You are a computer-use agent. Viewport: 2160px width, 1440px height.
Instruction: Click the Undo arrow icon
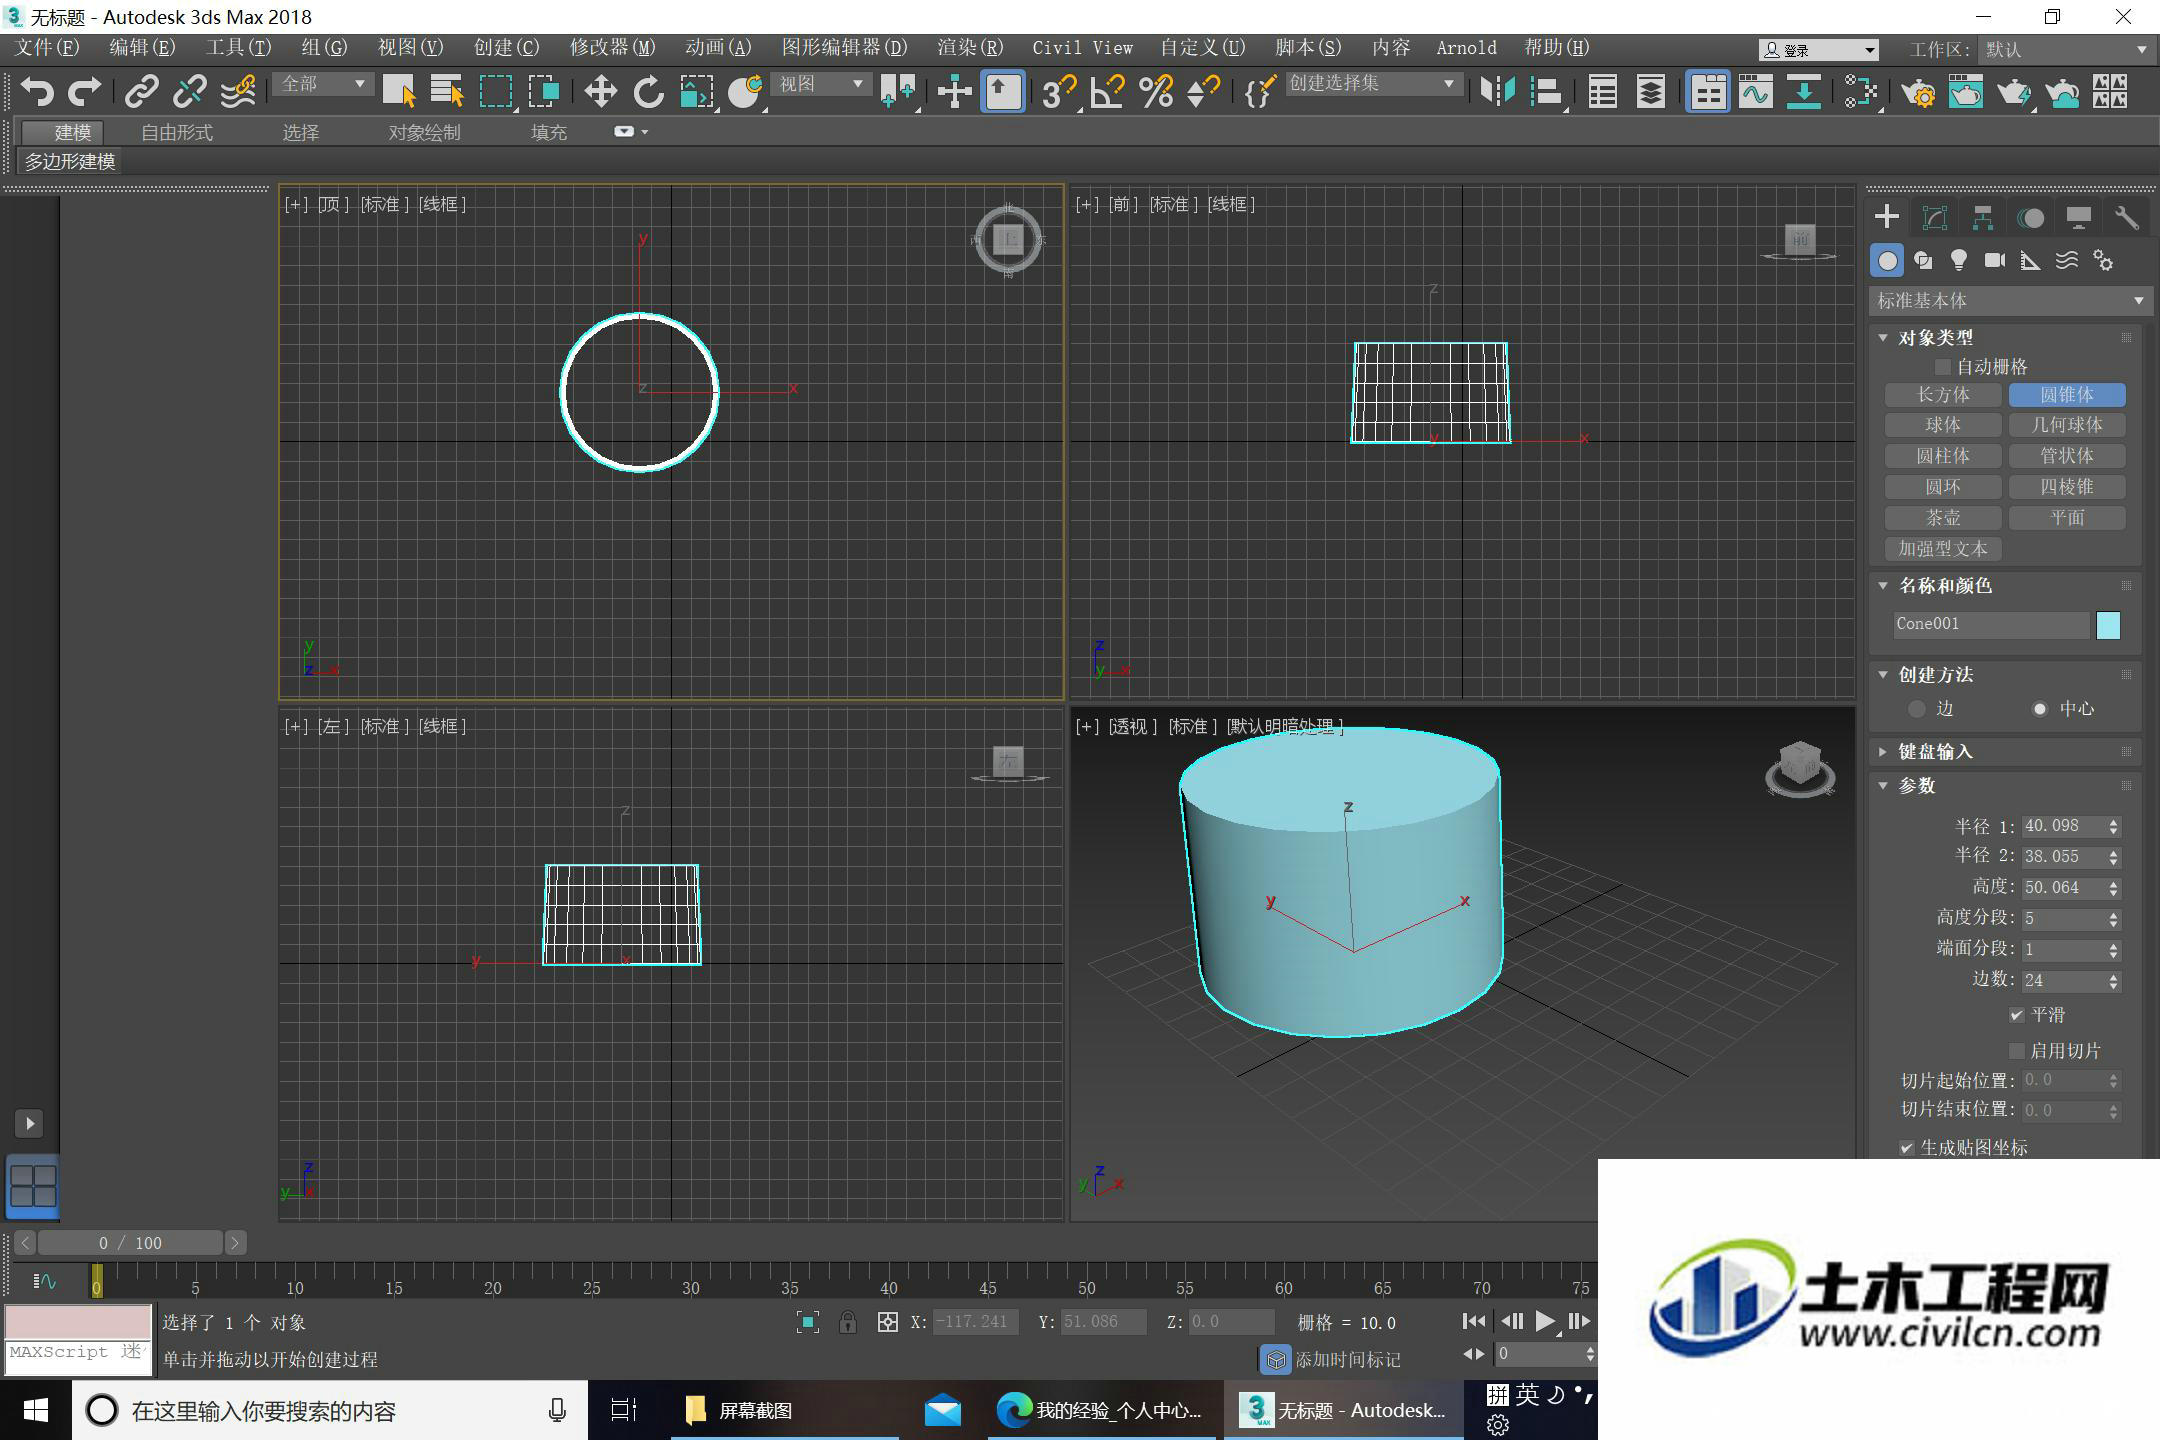[x=37, y=92]
